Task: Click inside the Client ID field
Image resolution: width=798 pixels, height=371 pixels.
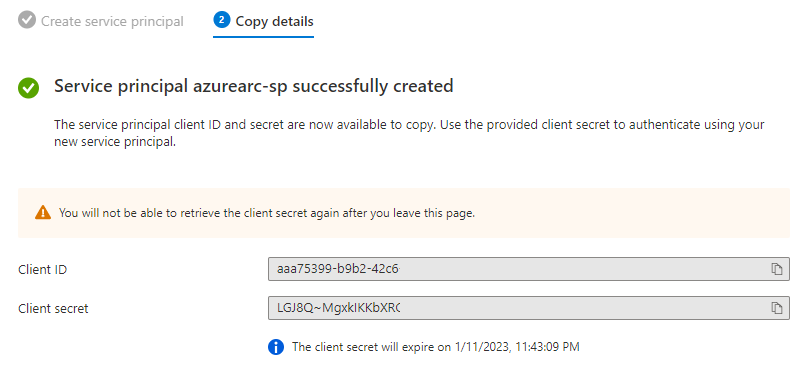Action: pyautogui.click(x=529, y=269)
